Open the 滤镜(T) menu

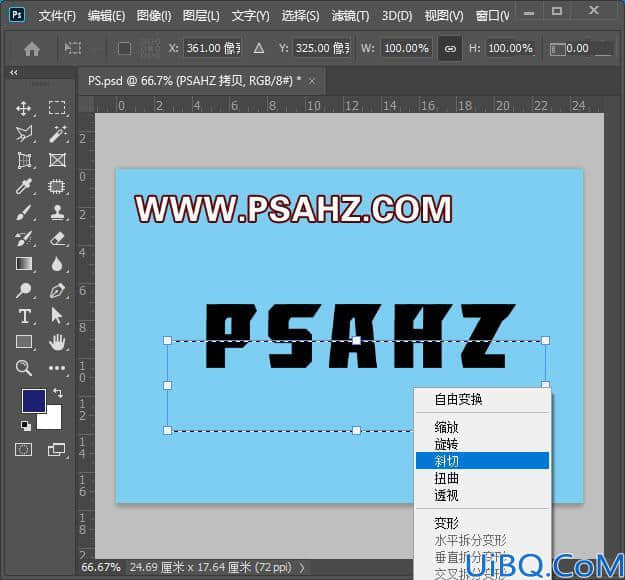(350, 16)
